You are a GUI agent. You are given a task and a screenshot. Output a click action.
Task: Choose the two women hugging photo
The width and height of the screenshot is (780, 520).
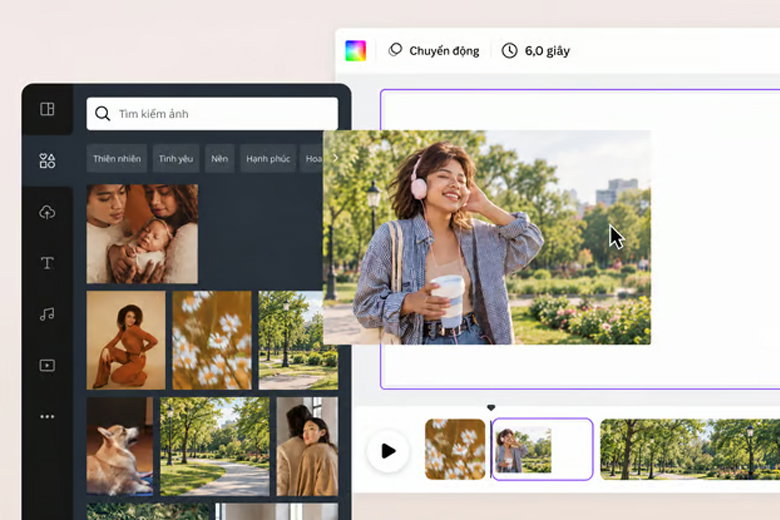307,446
